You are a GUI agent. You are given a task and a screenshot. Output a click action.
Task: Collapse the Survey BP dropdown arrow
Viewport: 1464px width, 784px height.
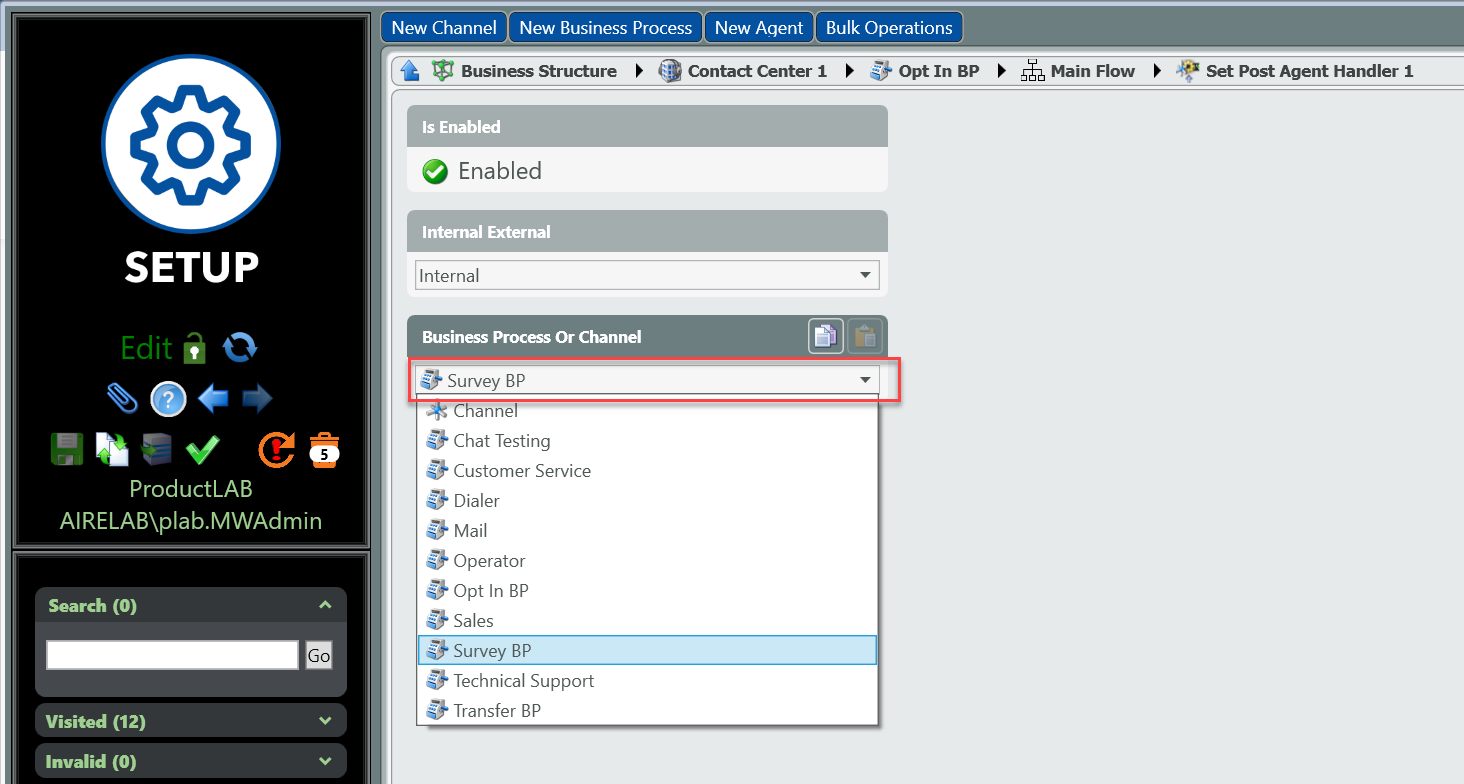864,381
